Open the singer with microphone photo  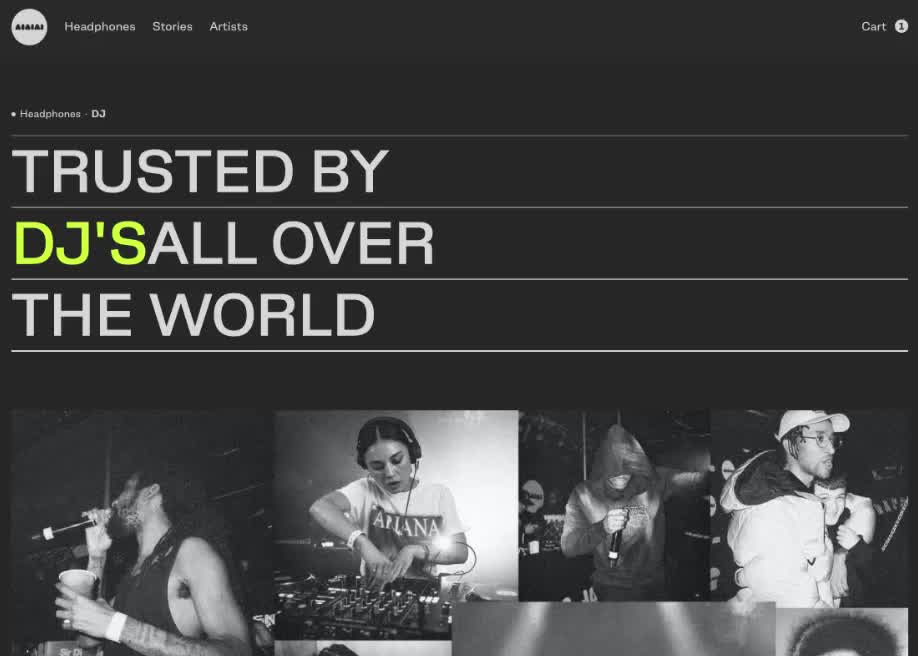tap(142, 533)
